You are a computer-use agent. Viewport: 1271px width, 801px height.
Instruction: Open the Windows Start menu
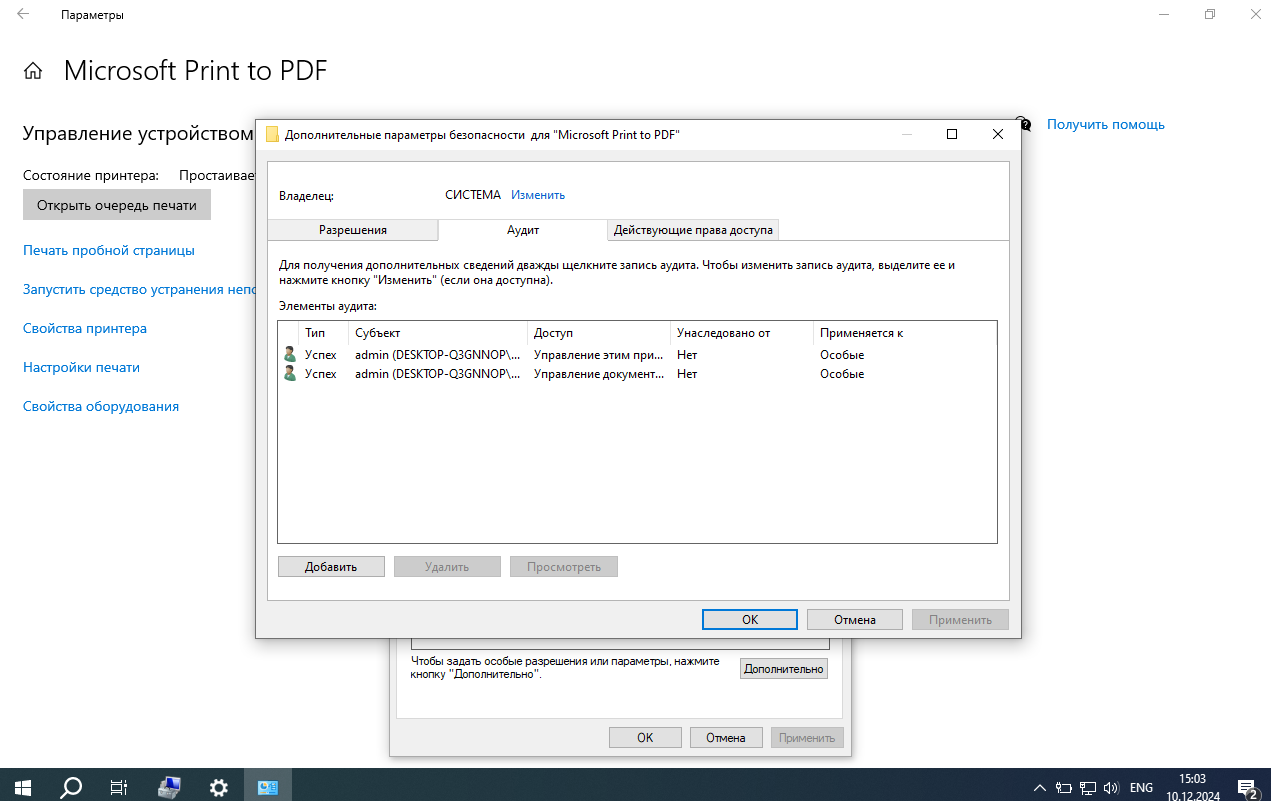click(x=22, y=787)
